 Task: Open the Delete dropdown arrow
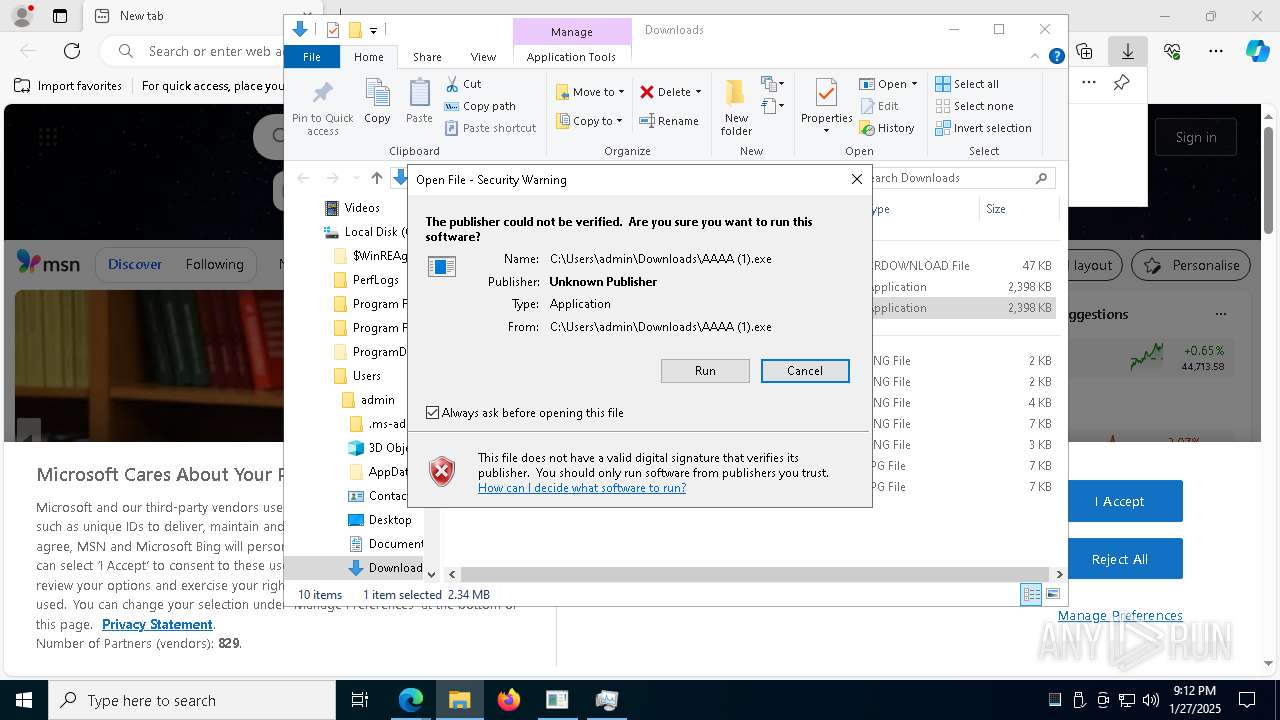coord(698,92)
